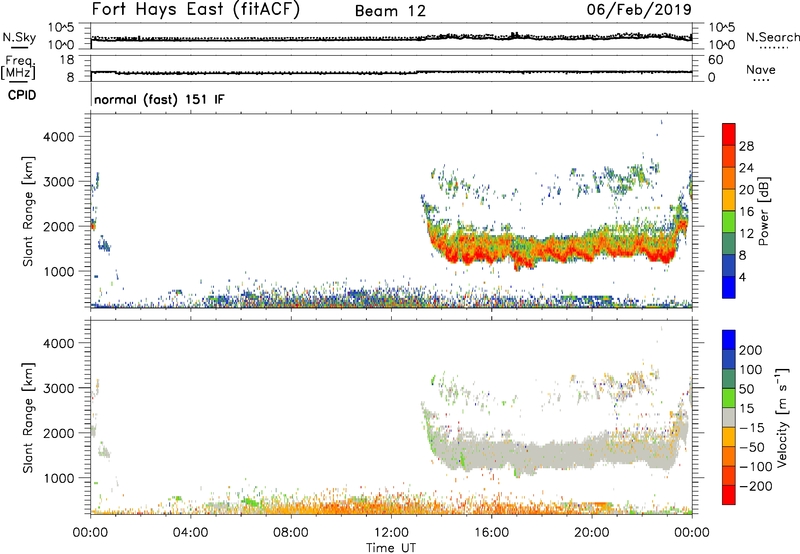This screenshot has height=554, width=800.
Task: Click 'Slant Range [km]' label of the velocity panel
Action: pos(28,417)
